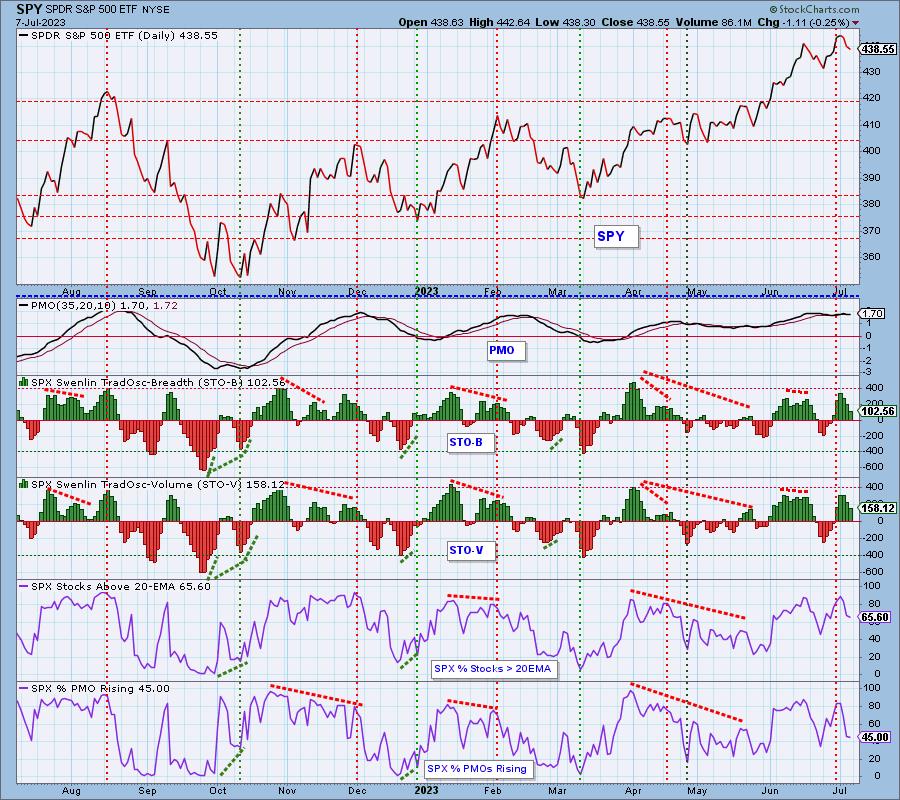The image size is (900, 800).
Task: Click the 7-Jul-2023 date text
Action: point(41,23)
